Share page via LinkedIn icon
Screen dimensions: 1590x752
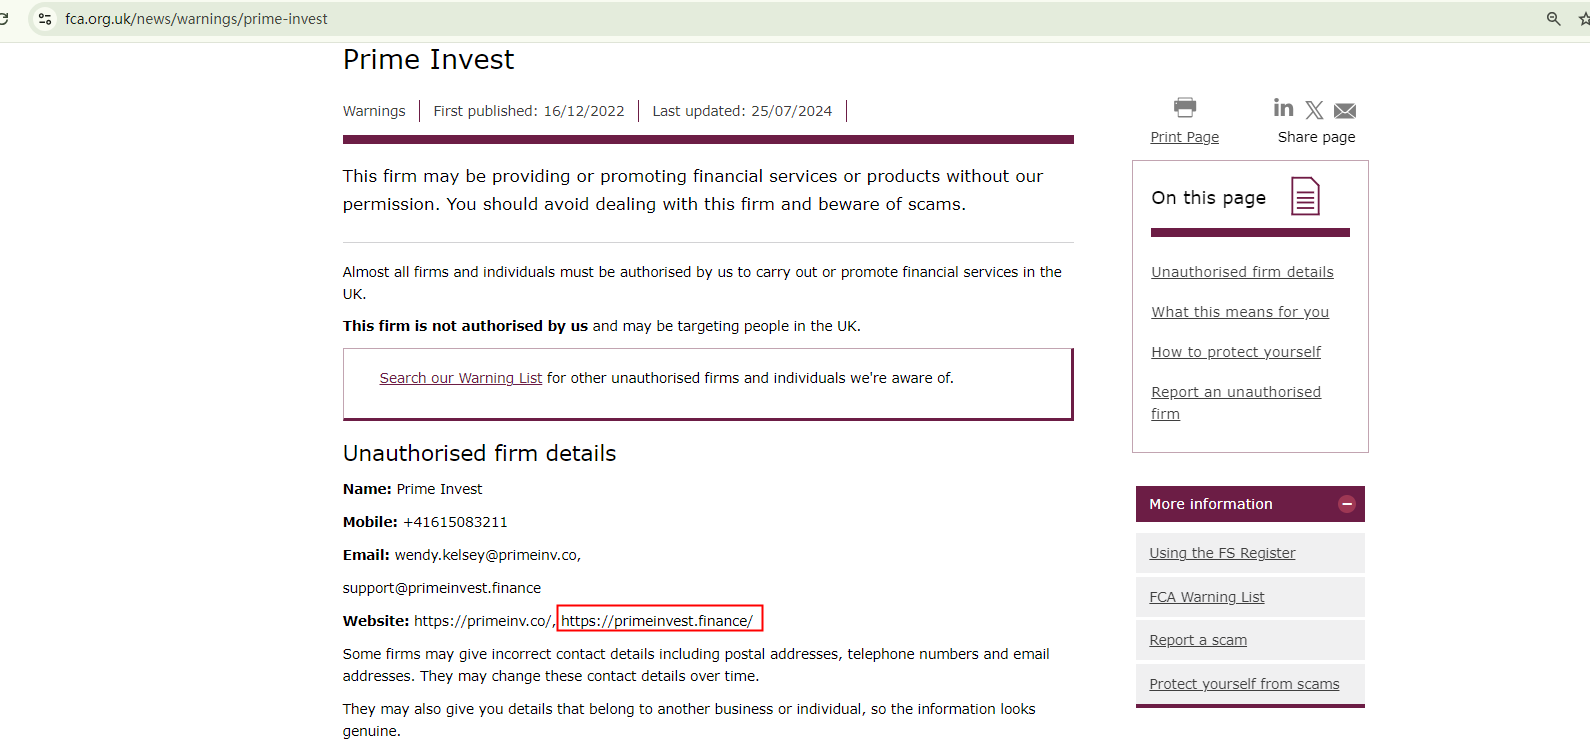[1283, 108]
